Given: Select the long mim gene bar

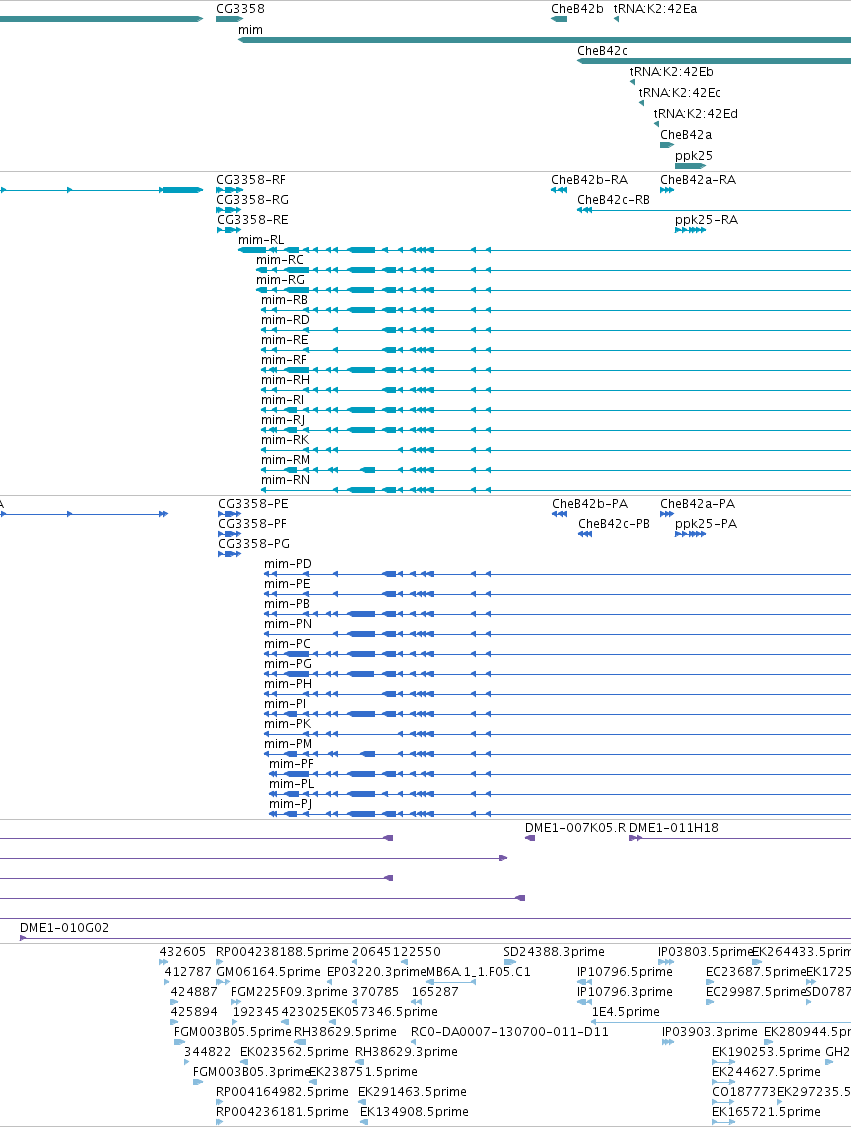Looking at the screenshot, I should tap(544, 40).
